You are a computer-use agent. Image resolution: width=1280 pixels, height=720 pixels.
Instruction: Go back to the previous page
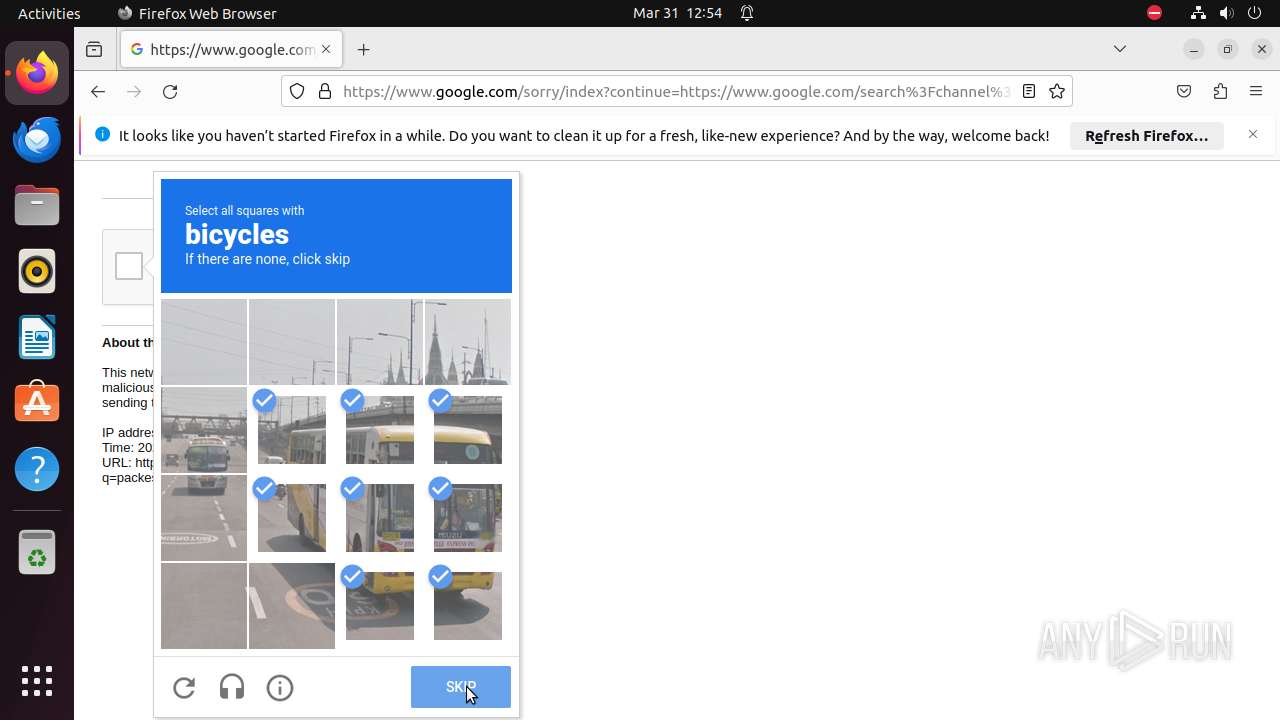(97, 91)
